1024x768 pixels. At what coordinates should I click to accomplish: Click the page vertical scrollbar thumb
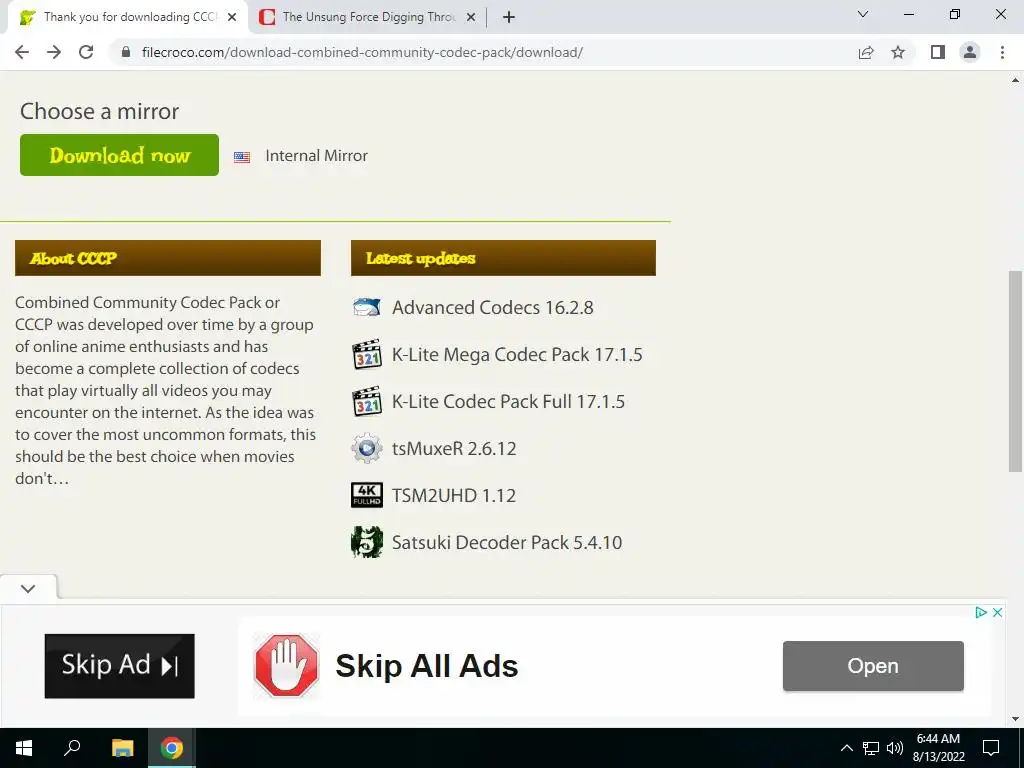coord(1015,371)
